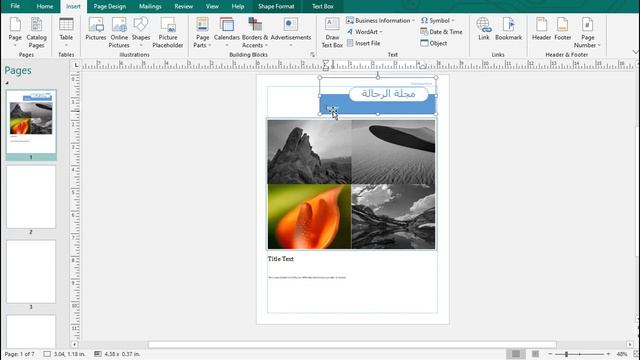
Task: Open Page Parts building blocks
Action: (x=202, y=32)
